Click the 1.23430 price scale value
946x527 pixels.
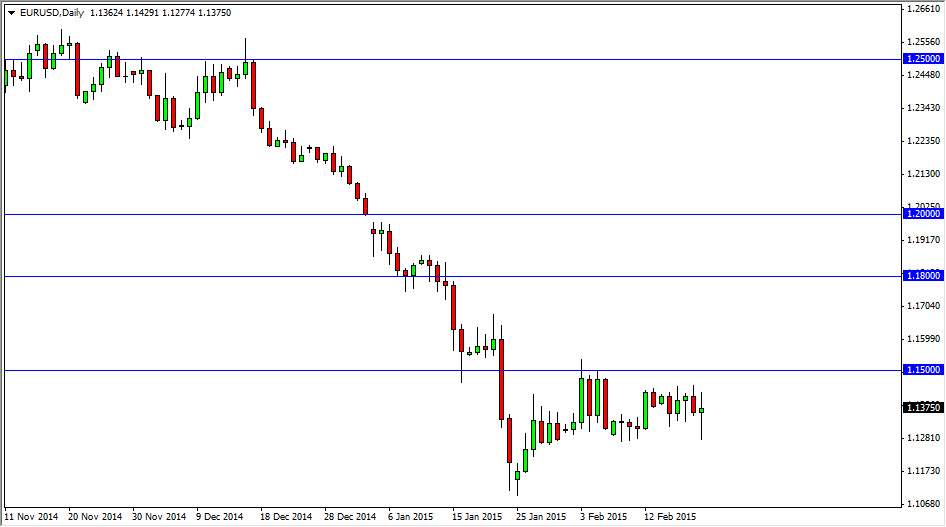tap(924, 108)
